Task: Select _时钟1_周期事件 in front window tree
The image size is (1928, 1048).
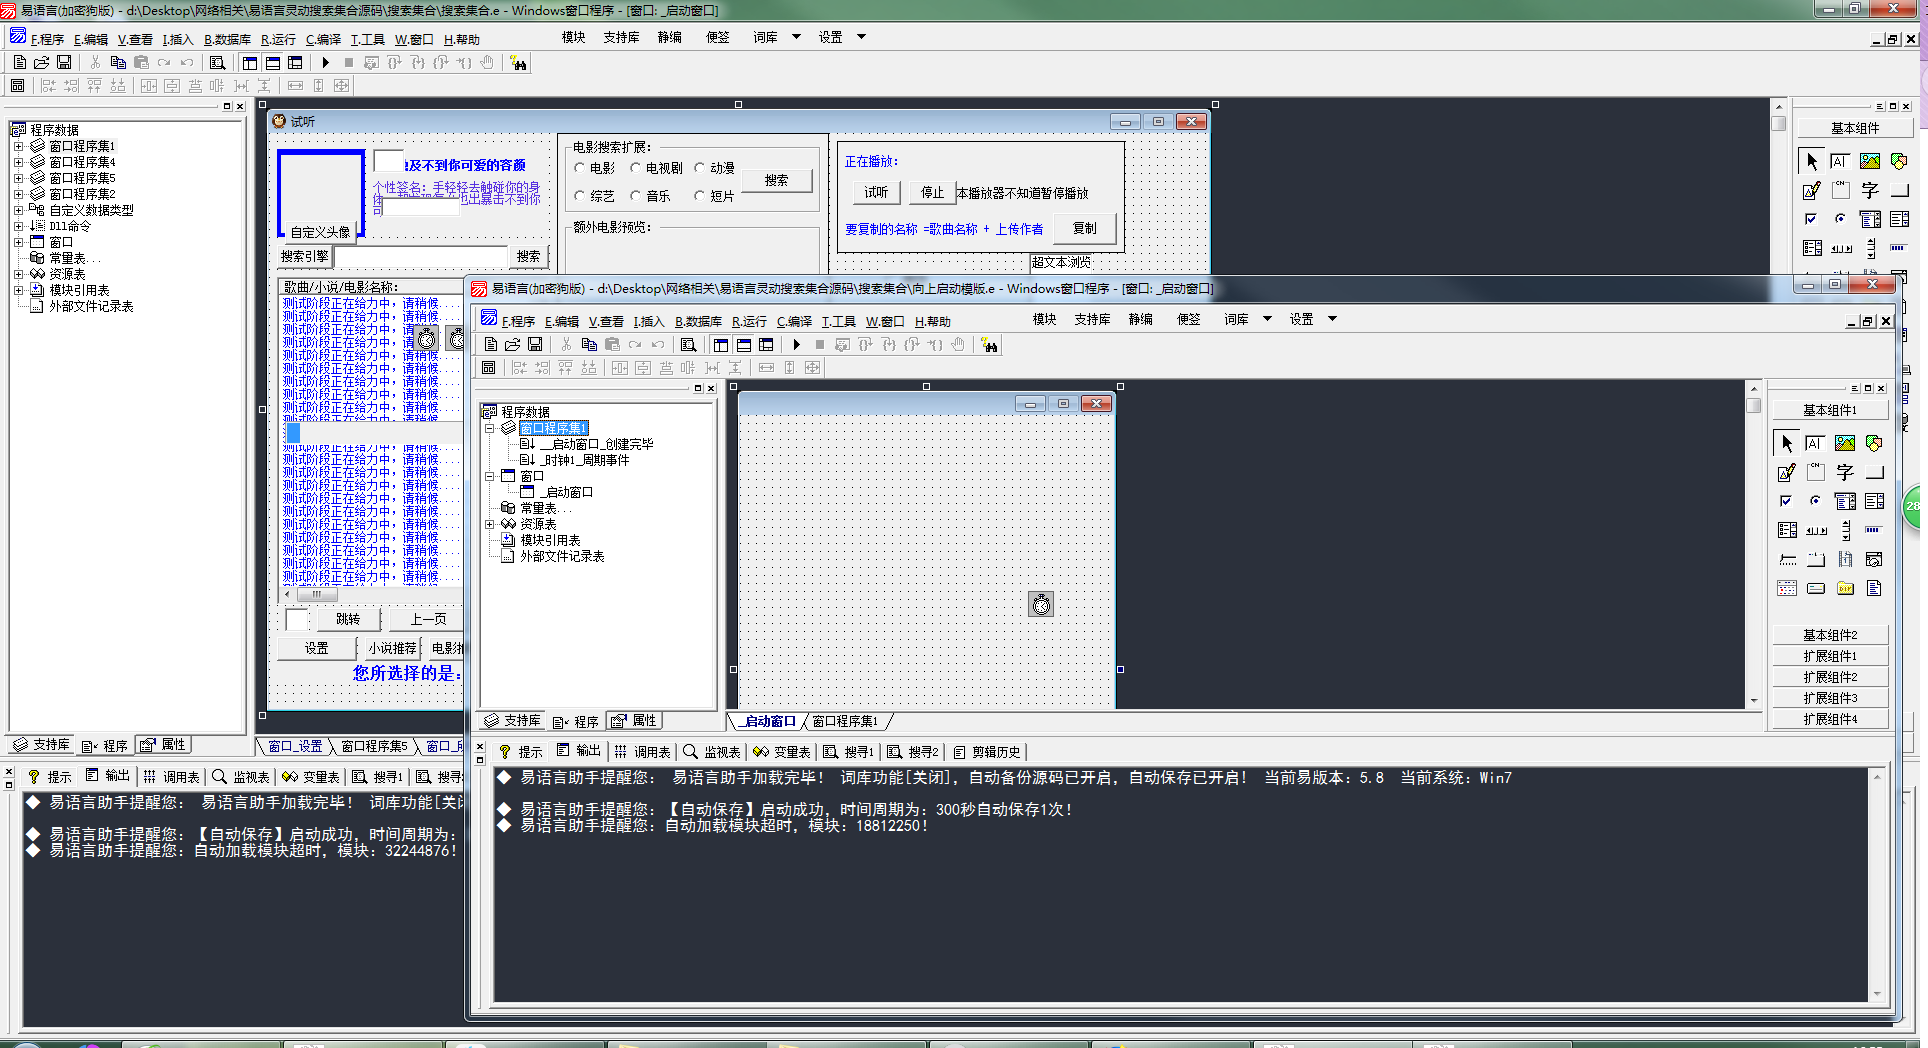Action: pyautogui.click(x=584, y=460)
